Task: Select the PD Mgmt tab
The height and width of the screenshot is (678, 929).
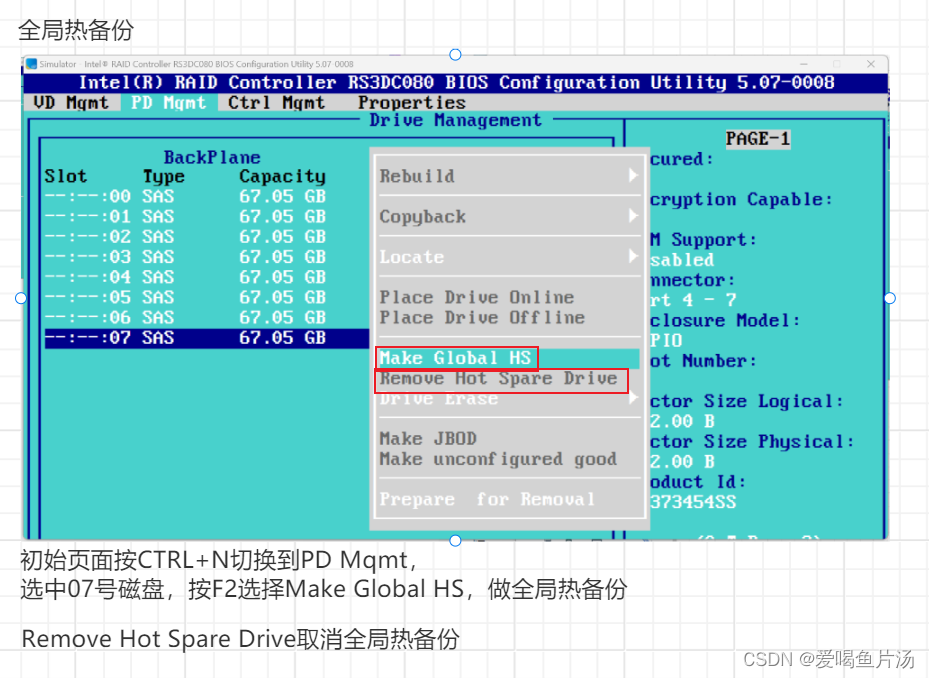Action: click(168, 103)
